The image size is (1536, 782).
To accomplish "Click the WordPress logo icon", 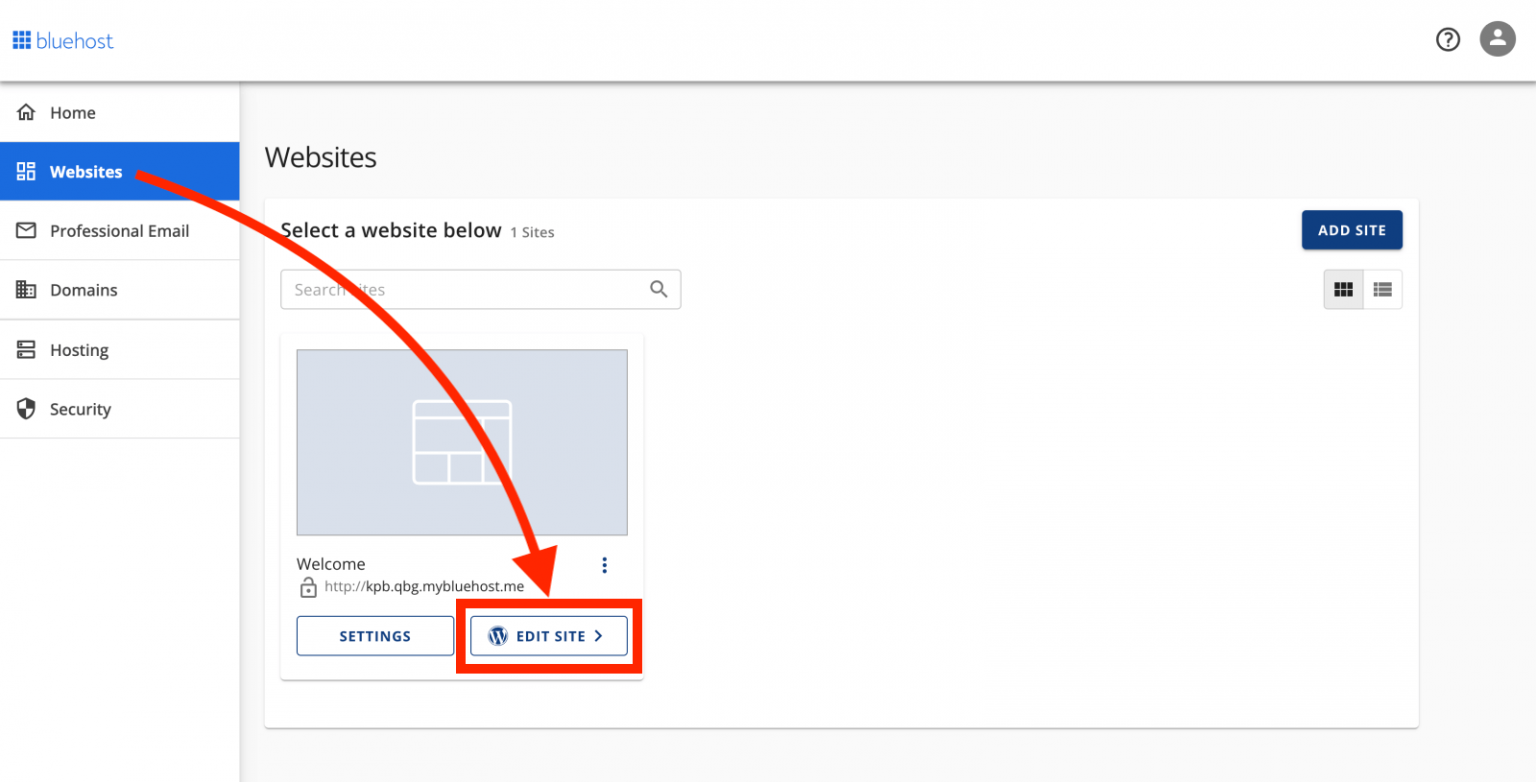I will [498, 636].
